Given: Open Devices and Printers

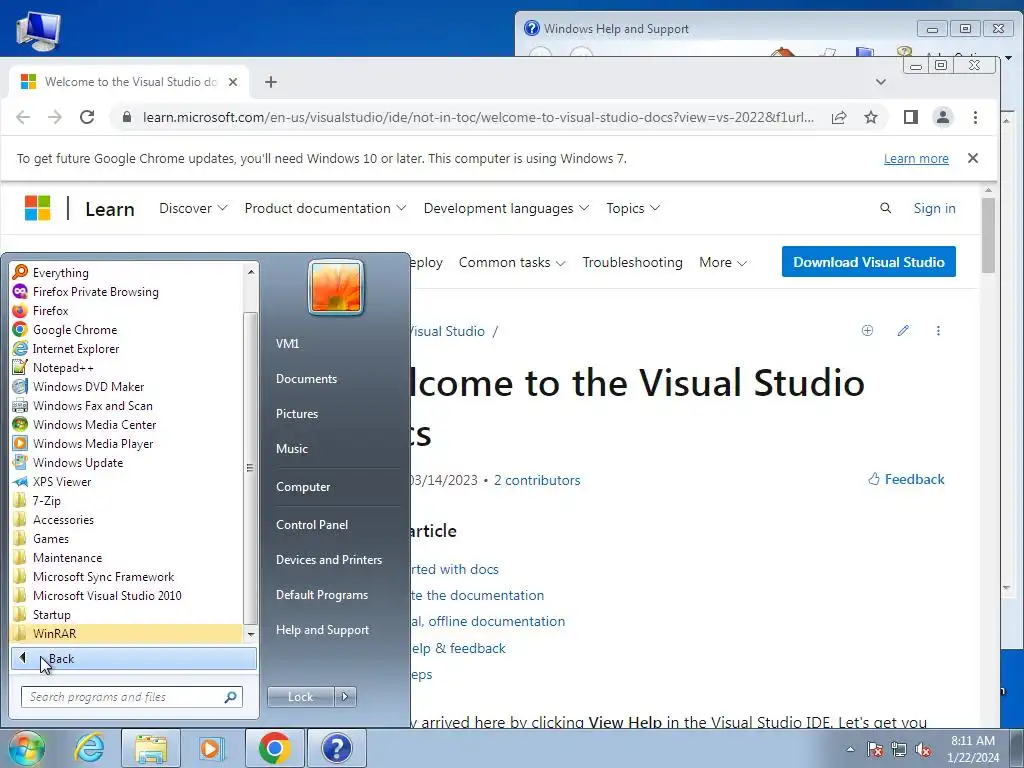Looking at the screenshot, I should [x=328, y=560].
